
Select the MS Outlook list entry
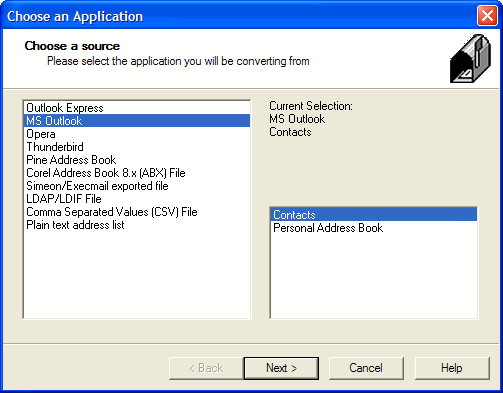137,121
